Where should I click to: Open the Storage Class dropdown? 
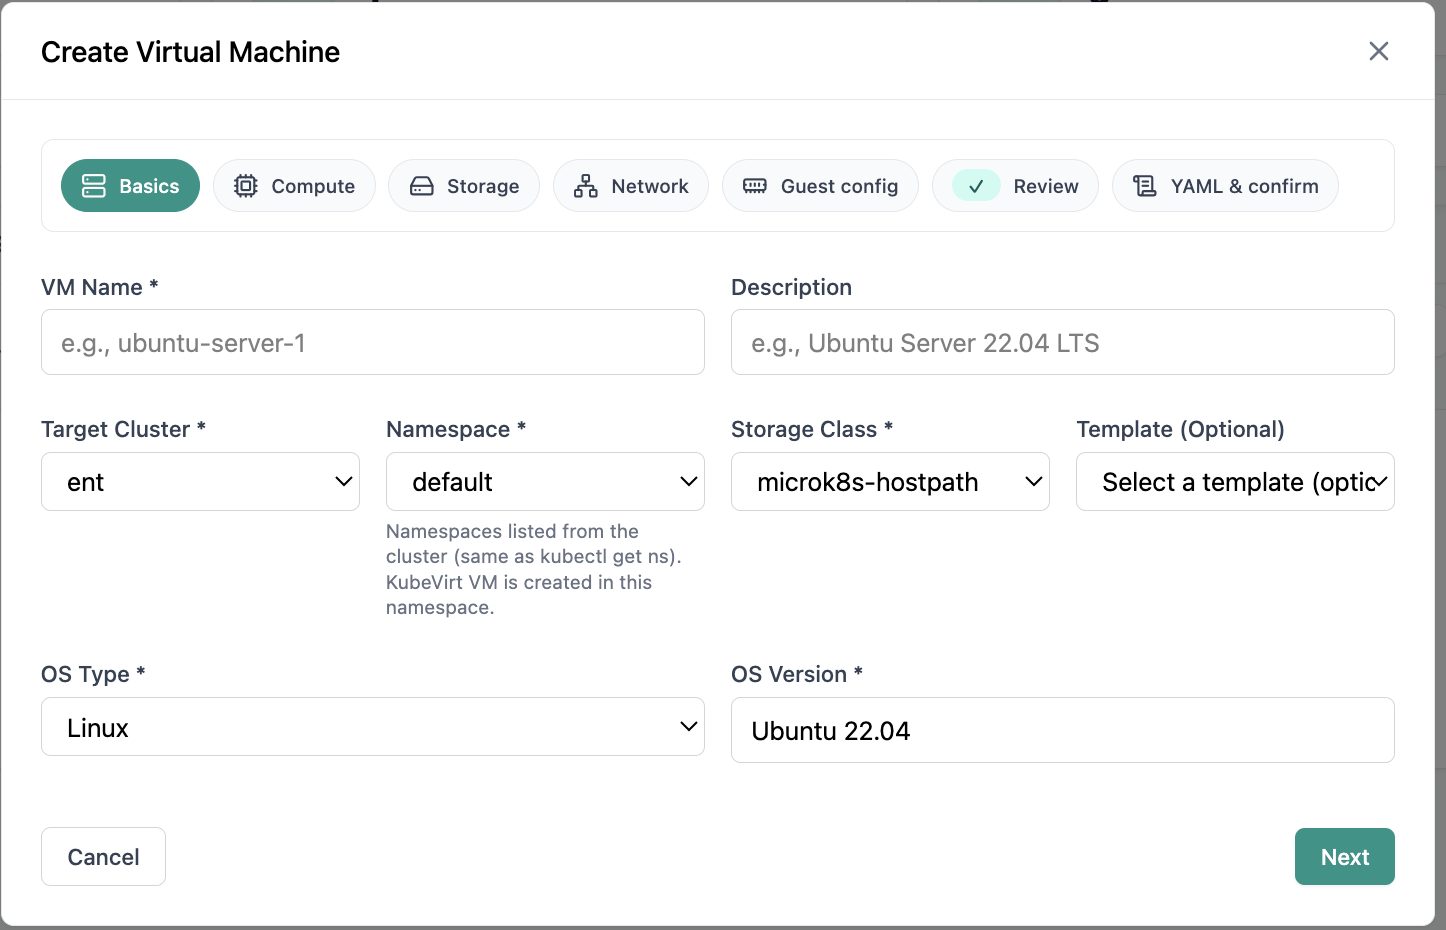coord(890,482)
